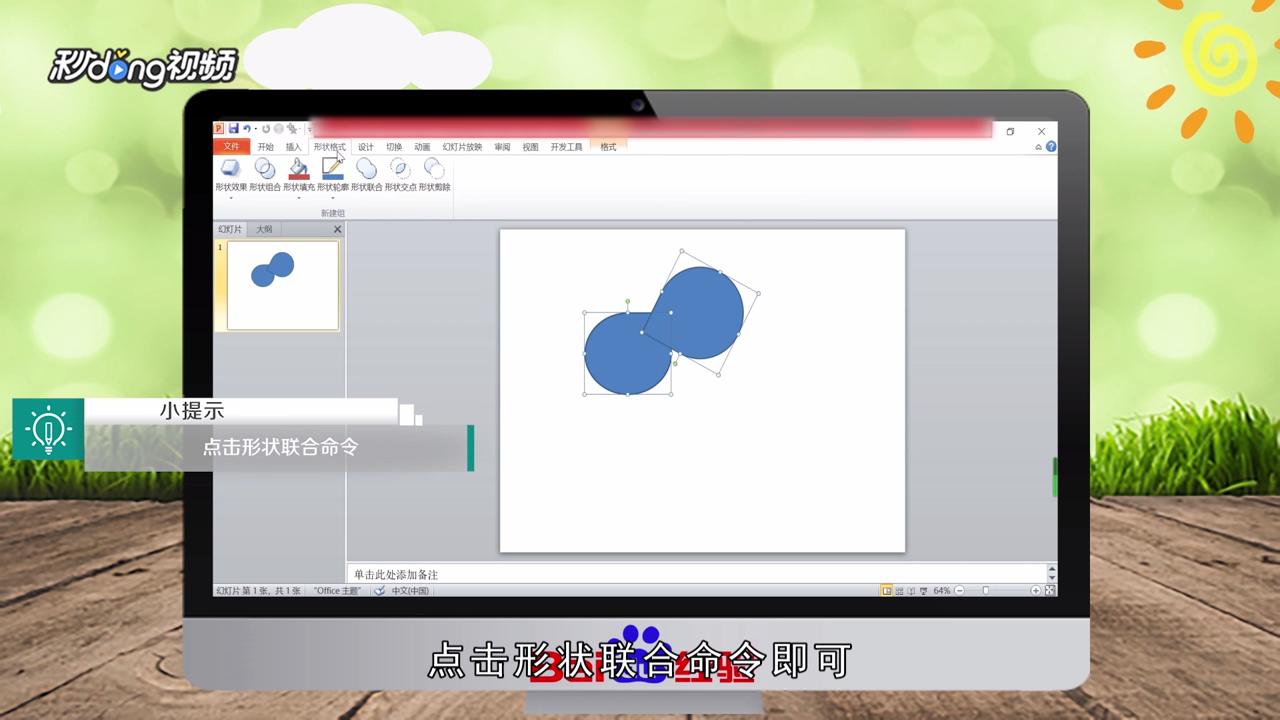Fit slide to current window
The image size is (1280, 720).
(x=1050, y=591)
